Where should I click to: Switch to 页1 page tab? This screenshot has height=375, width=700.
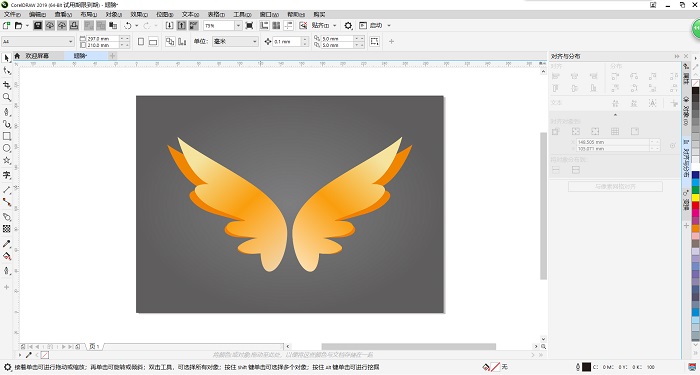click(x=94, y=346)
